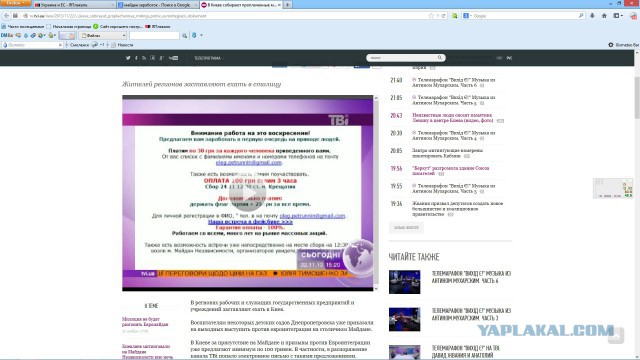The width and height of the screenshot is (640, 360).
Task: Open the 21:05 'Телемарафон Часть 5' news item
Action: click(x=453, y=100)
